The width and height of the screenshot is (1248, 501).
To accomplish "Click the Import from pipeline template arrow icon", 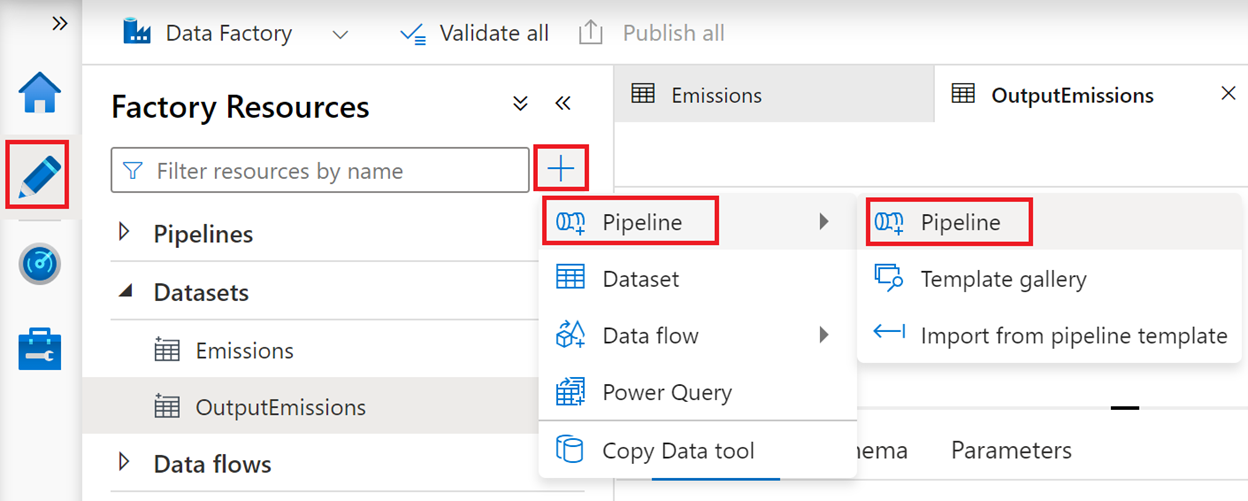I will 889,332.
